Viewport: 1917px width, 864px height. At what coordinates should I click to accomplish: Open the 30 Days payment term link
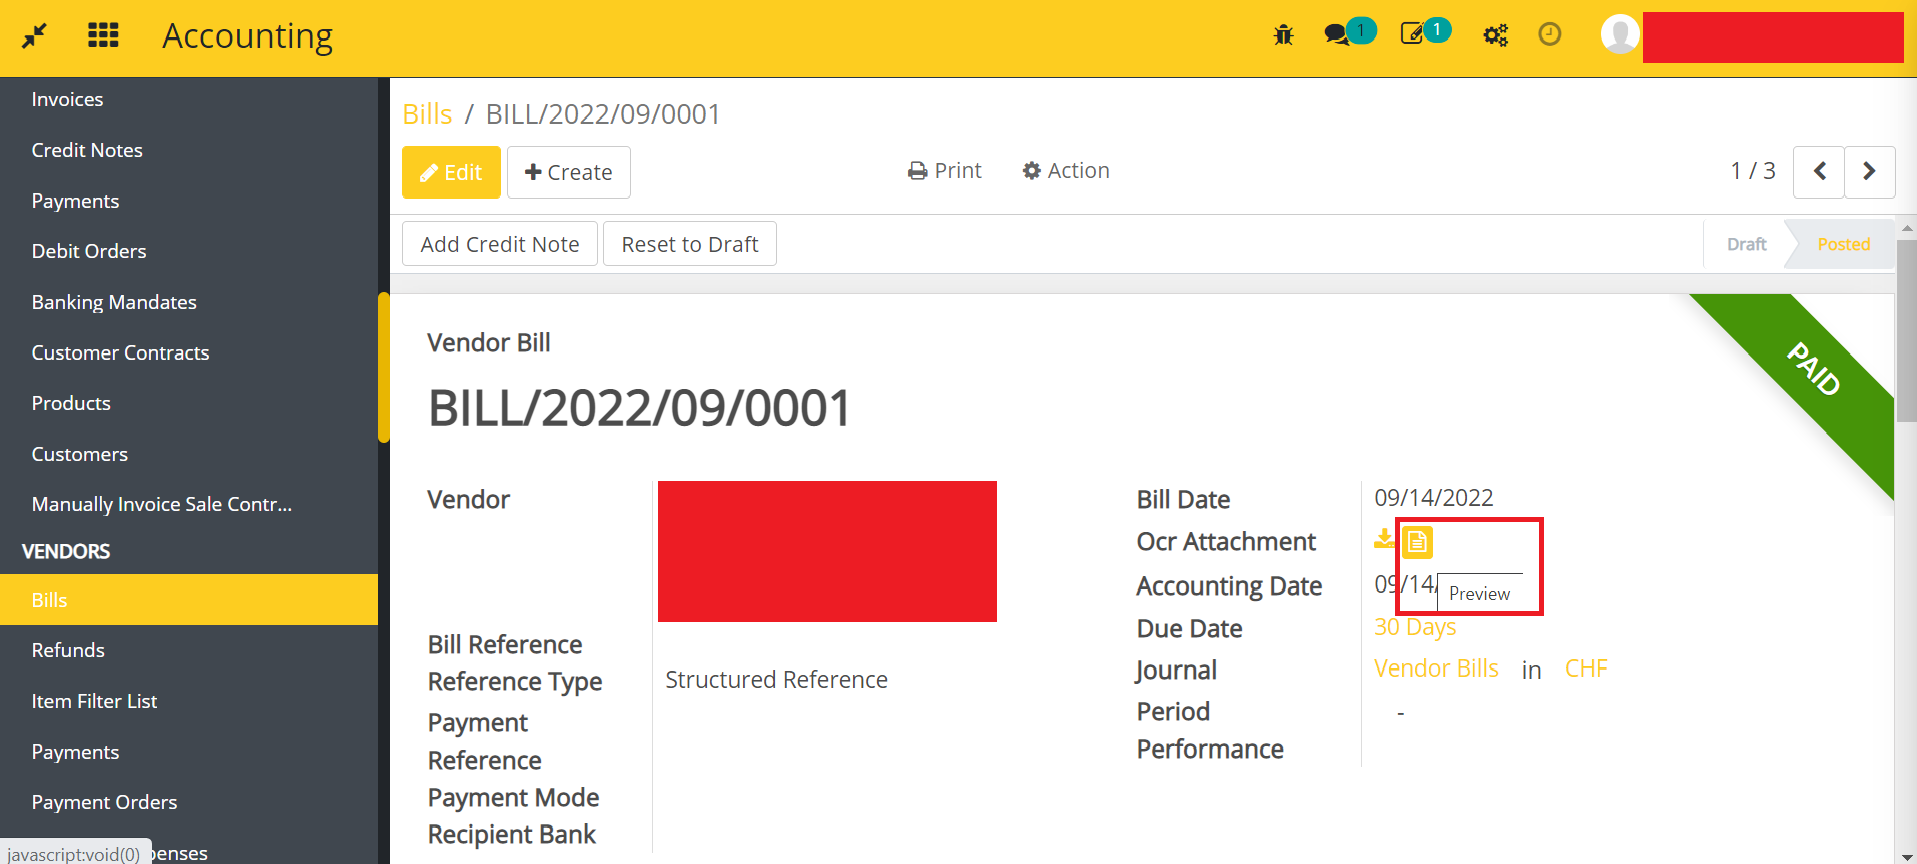point(1415,627)
